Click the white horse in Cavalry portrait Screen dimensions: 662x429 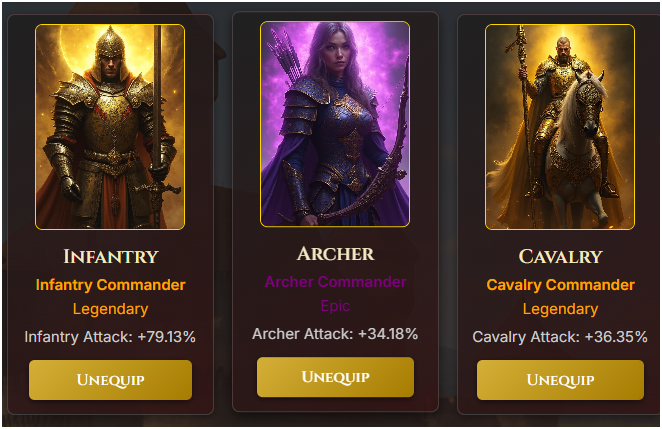coord(578,148)
